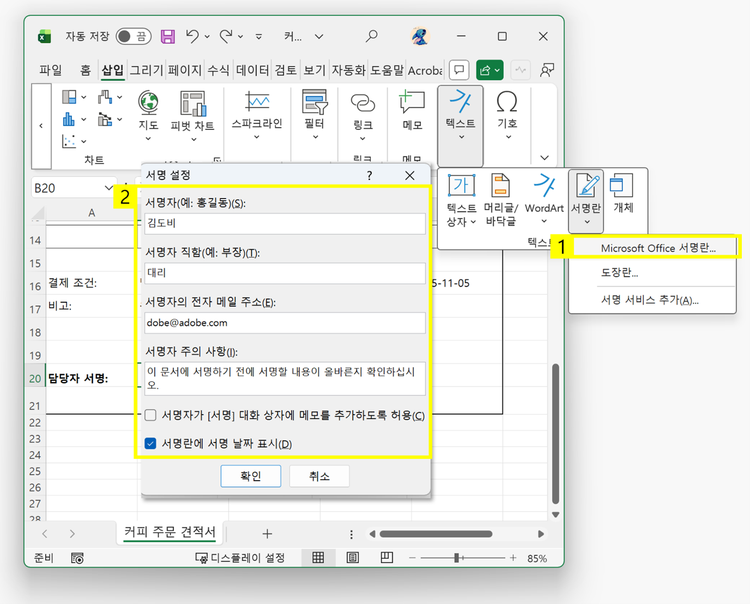Viewport: 750px width, 604px height.
Task: Click the vertical scrollbar thumb
Action: [555, 433]
